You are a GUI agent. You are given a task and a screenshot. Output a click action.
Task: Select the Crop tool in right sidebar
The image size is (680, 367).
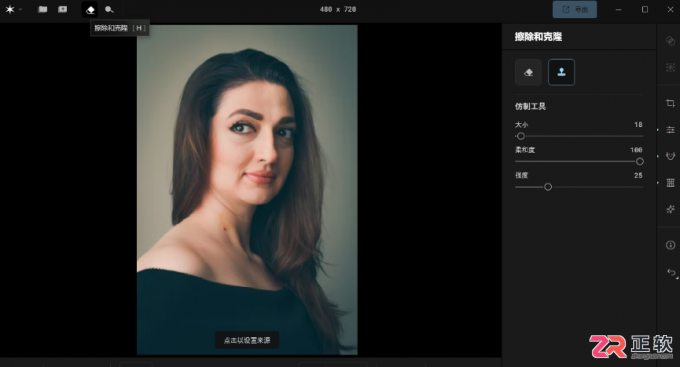(670, 103)
